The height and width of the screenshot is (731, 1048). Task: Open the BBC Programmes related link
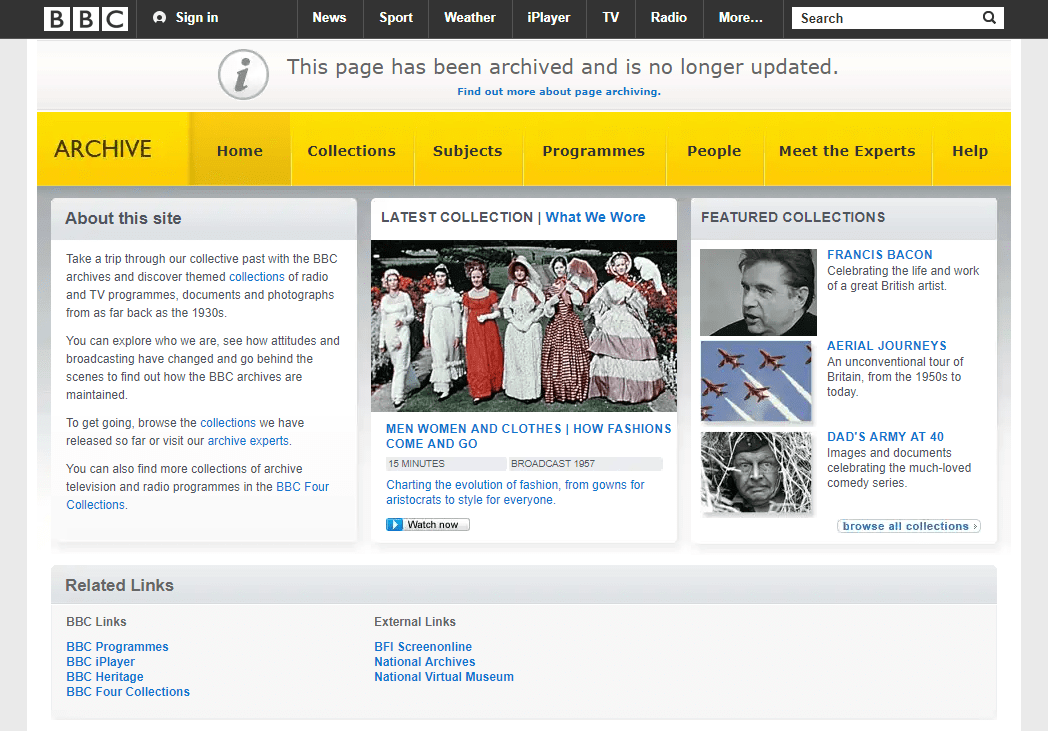tap(118, 647)
